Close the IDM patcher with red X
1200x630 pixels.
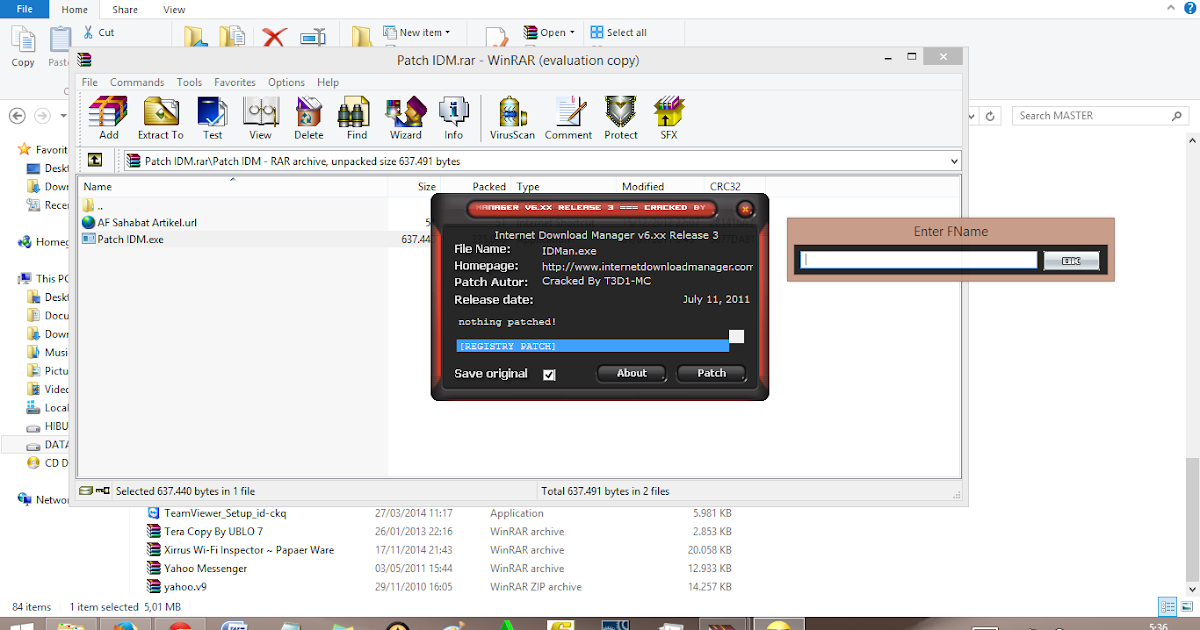(x=744, y=209)
